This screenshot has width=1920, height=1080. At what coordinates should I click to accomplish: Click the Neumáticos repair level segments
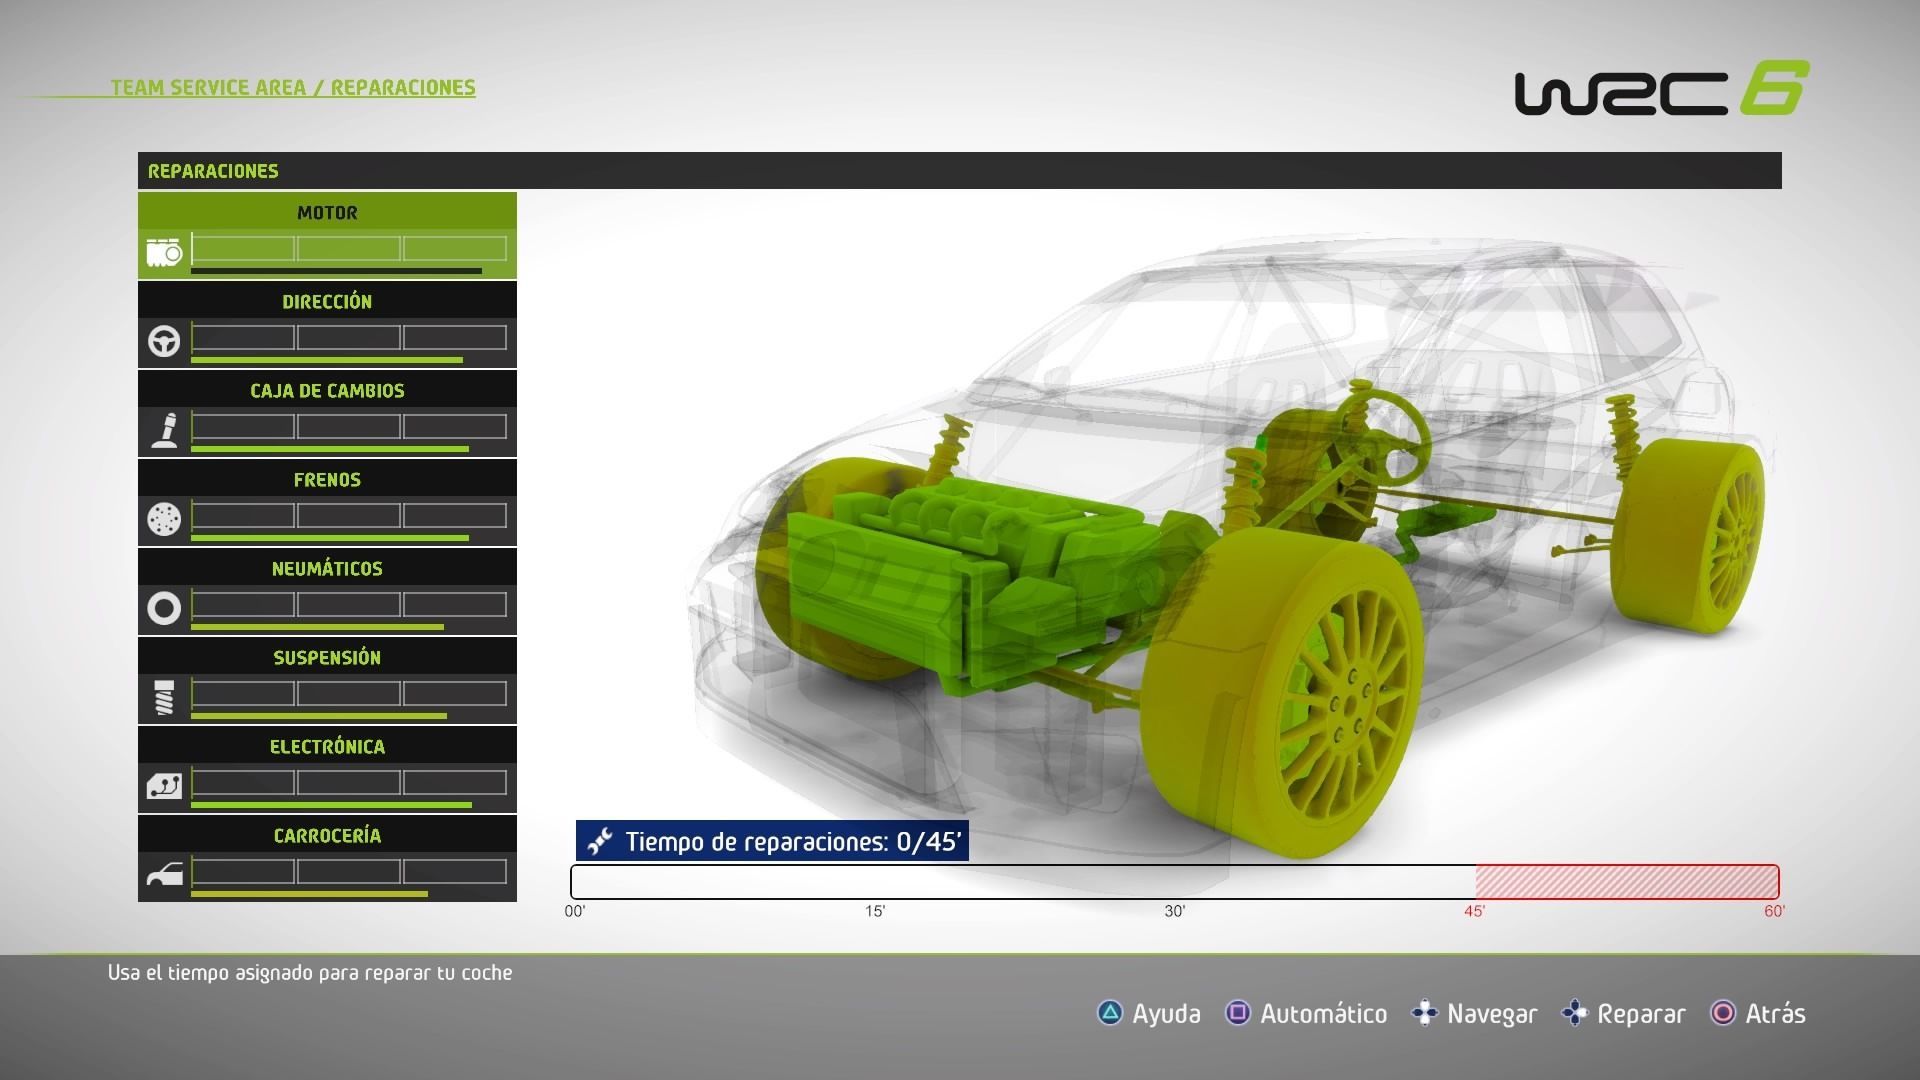pos(349,605)
